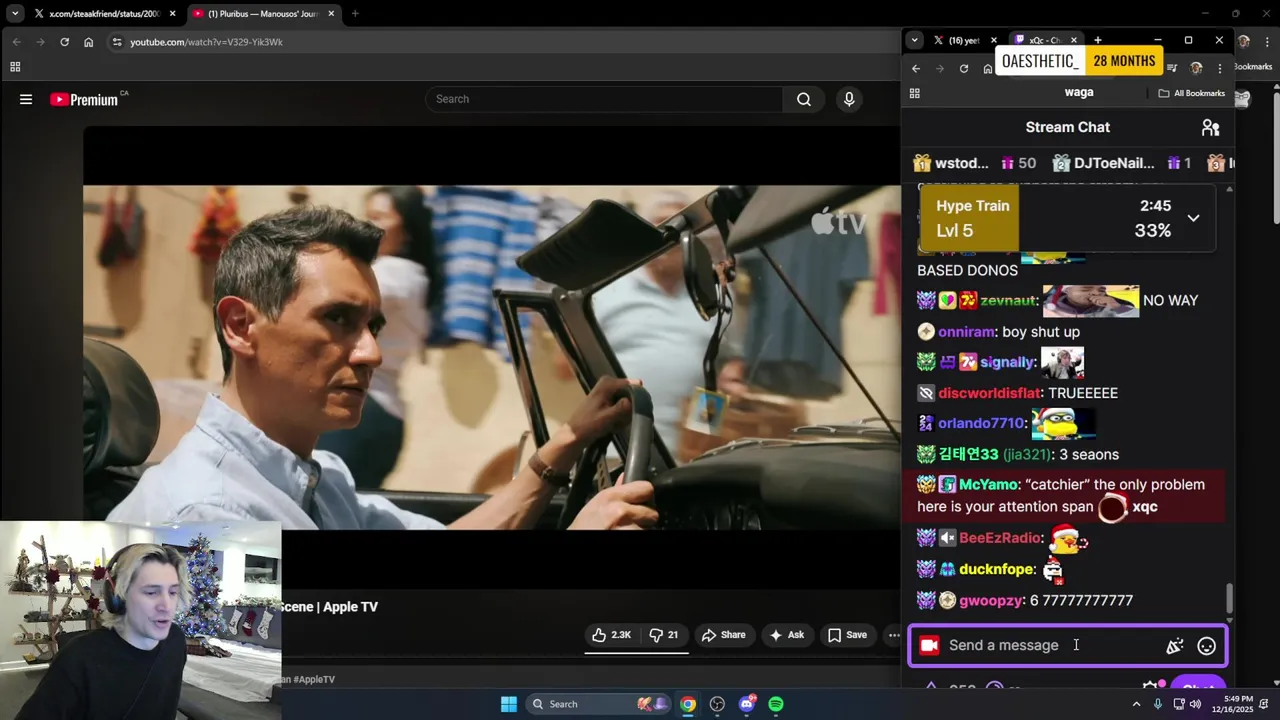
Task: Close the xQc chat tab
Action: 1074,40
